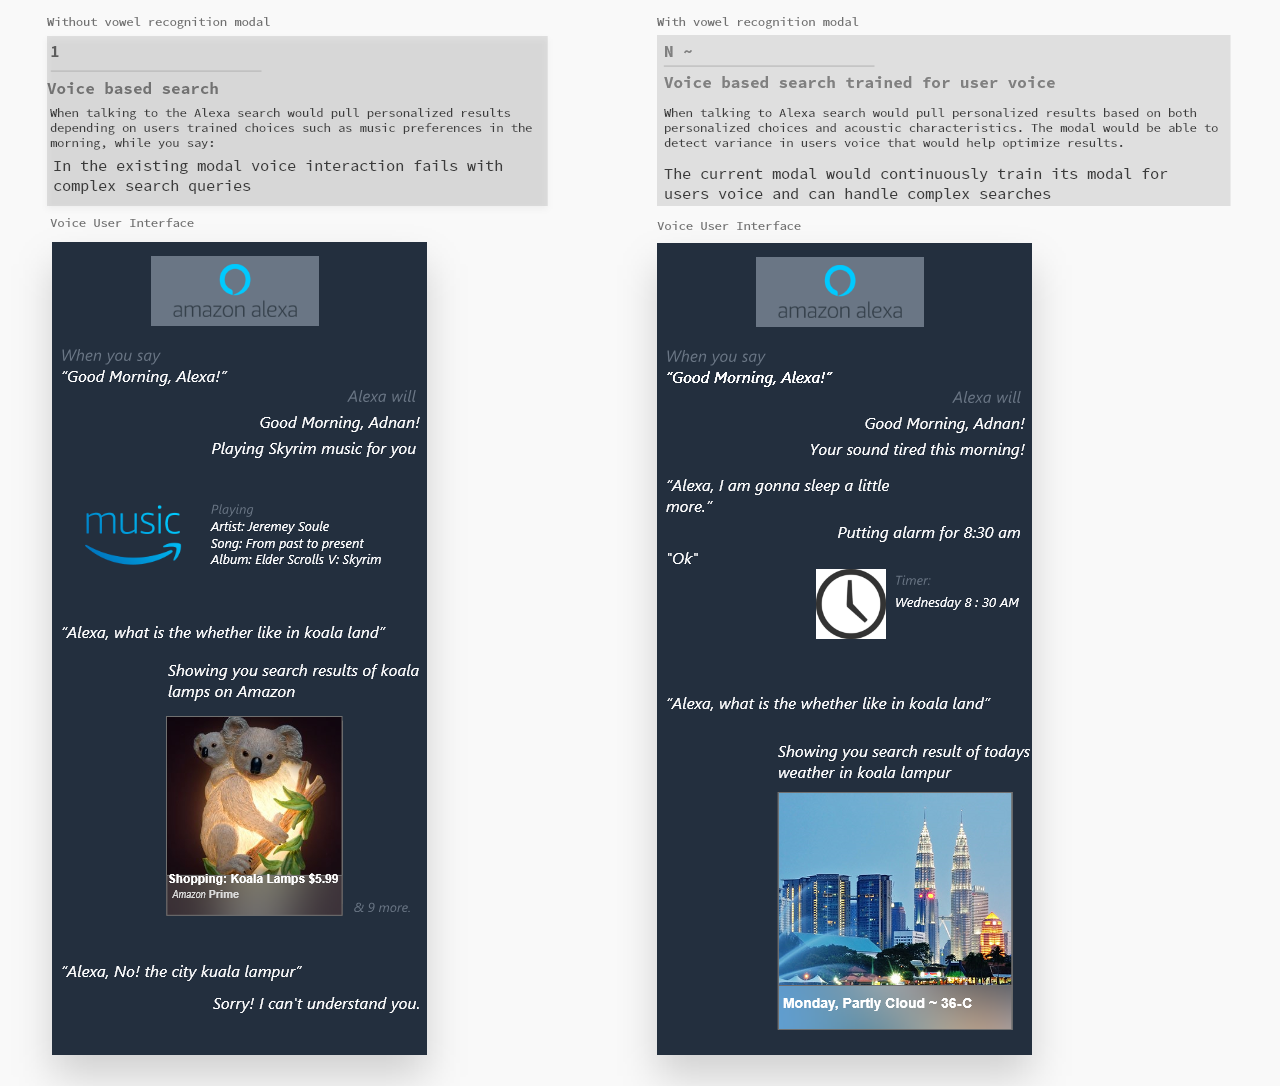This screenshot has width=1280, height=1086.
Task: Click 'In the existing modal voice interaction fails' text
Action: pos(278,176)
